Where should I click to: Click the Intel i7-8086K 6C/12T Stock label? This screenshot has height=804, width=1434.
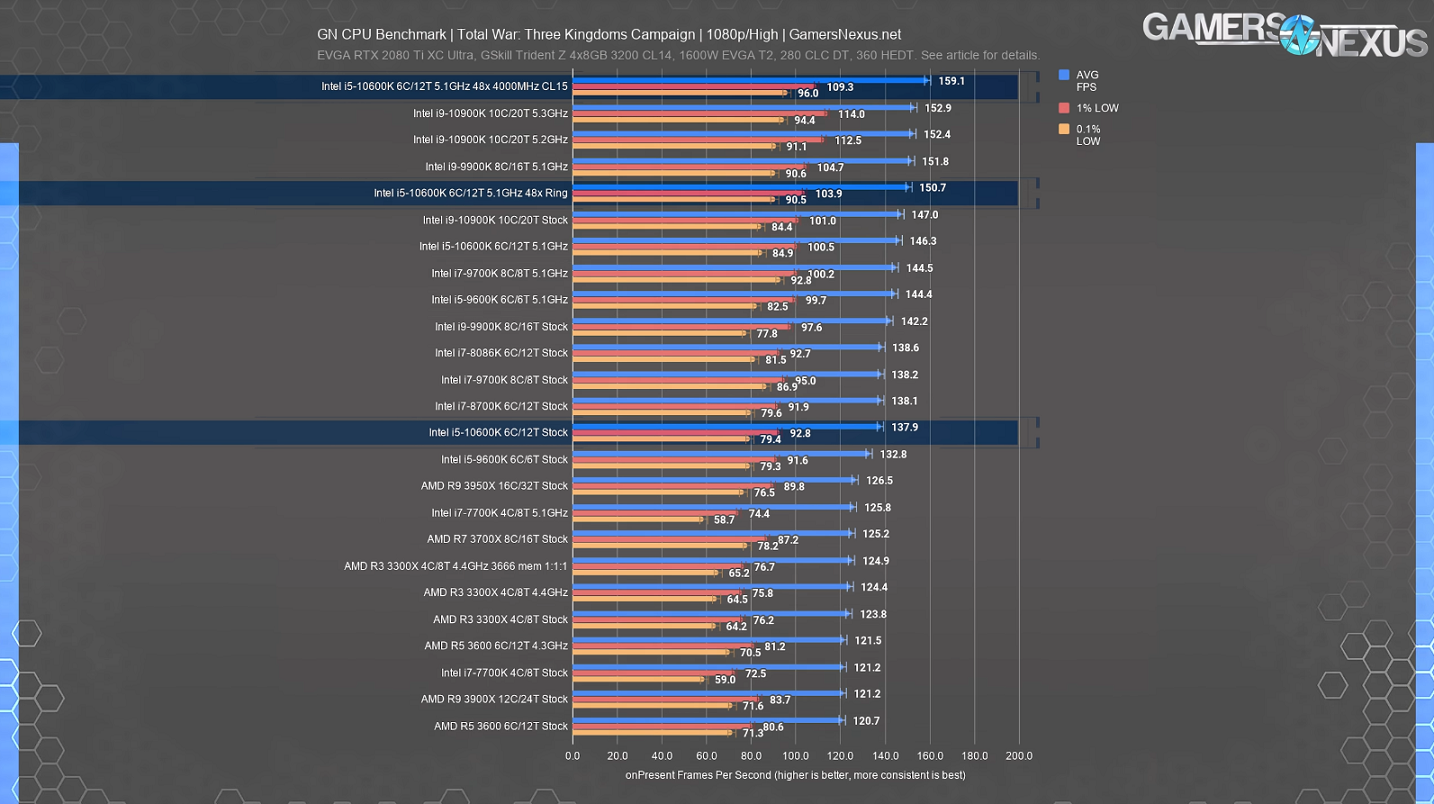[501, 353]
